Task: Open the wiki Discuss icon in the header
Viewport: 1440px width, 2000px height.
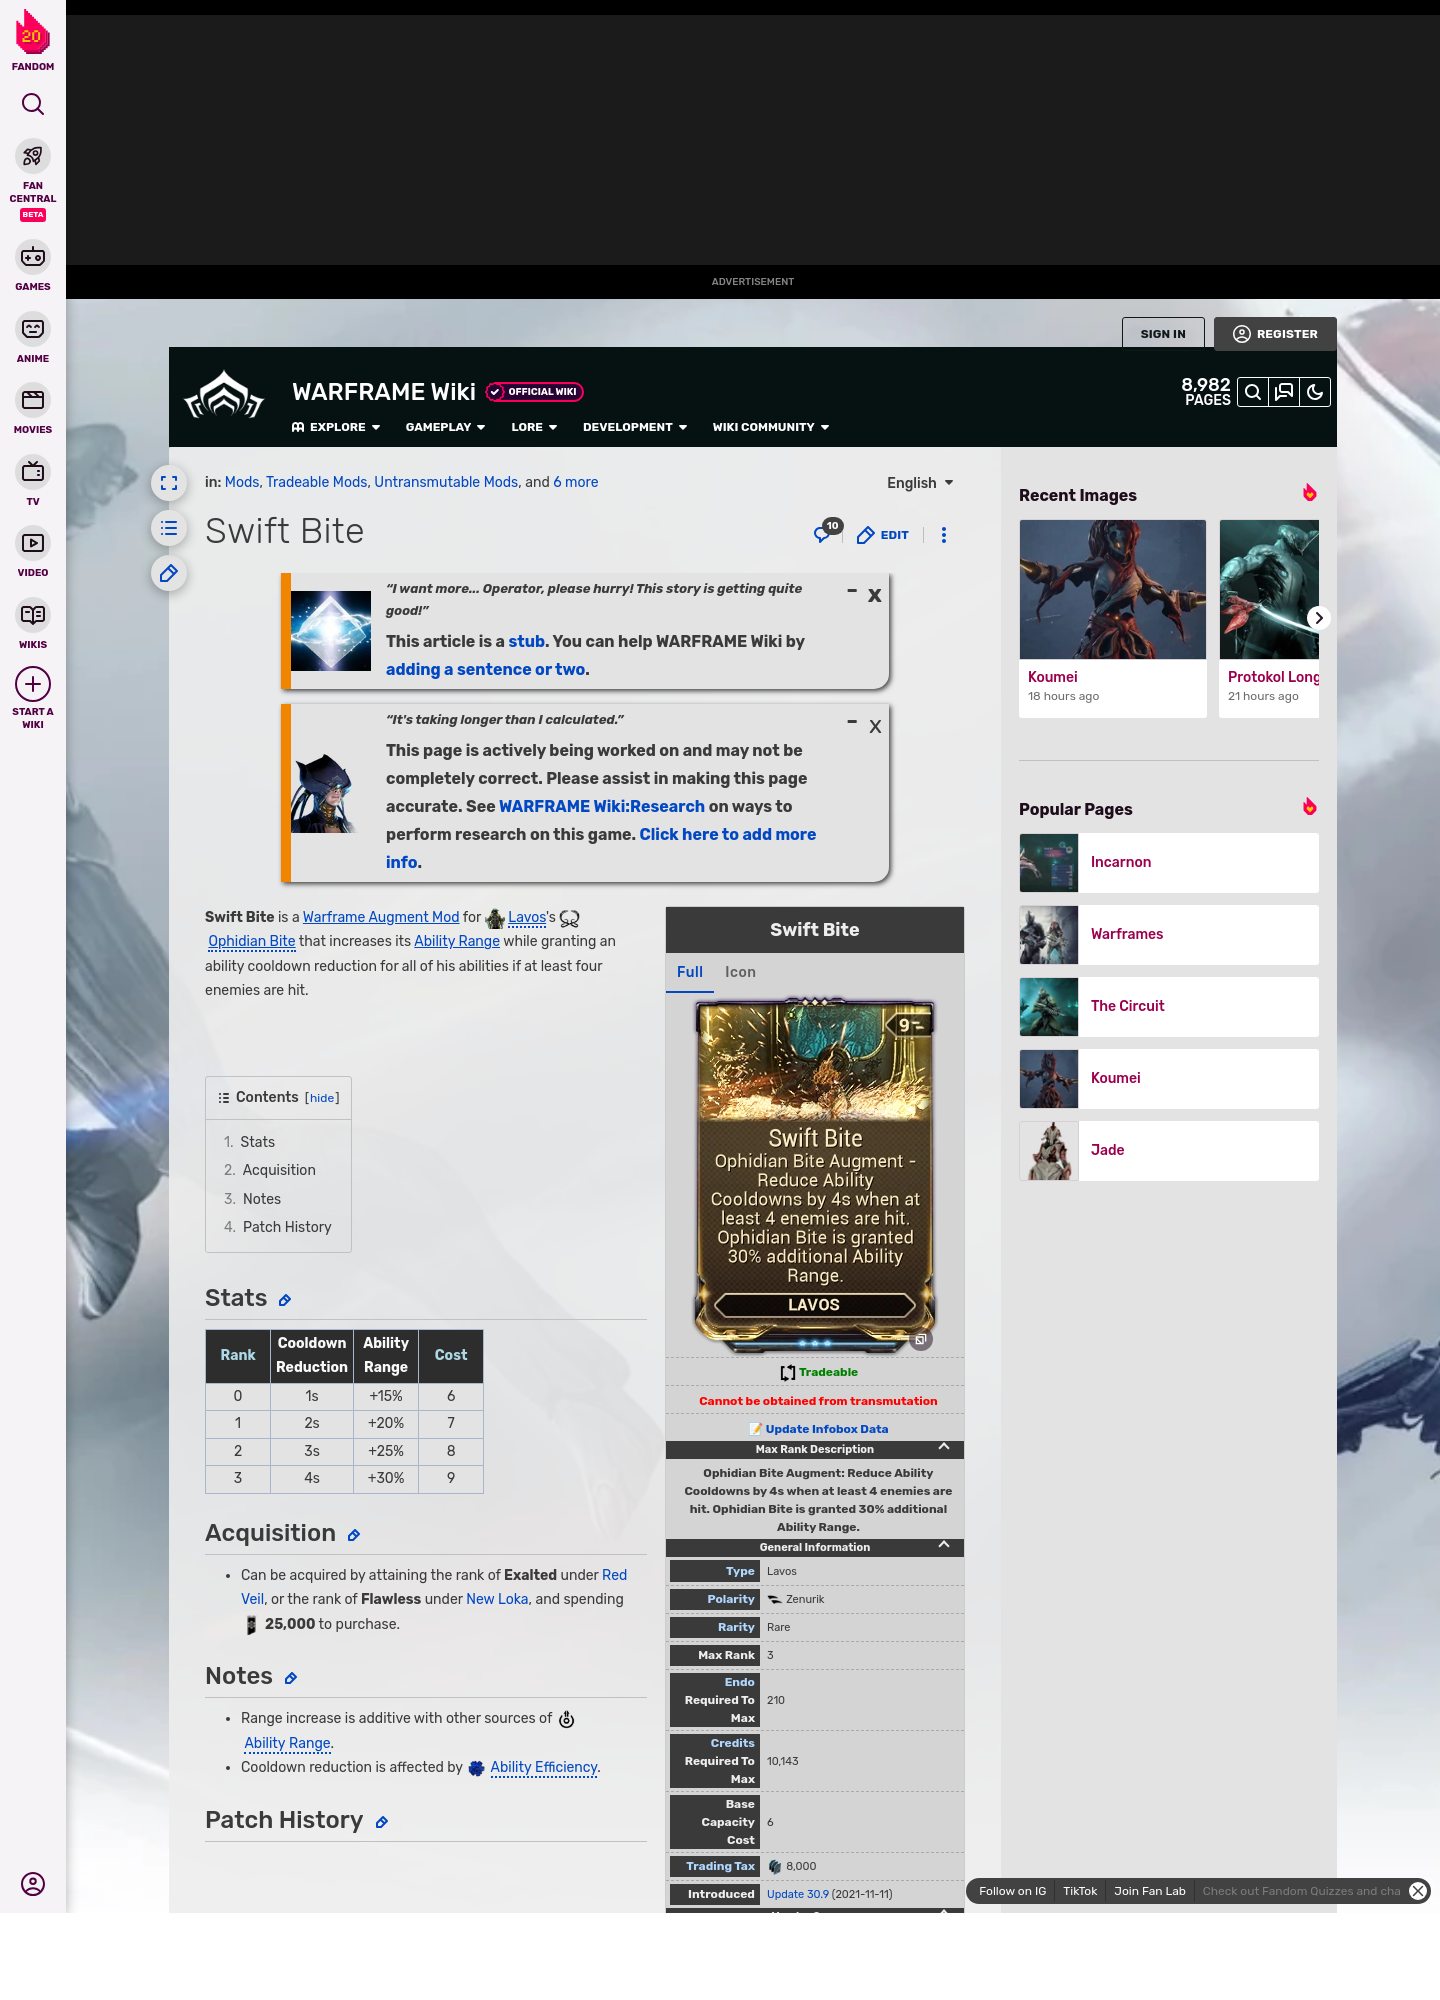Action: click(x=1284, y=392)
